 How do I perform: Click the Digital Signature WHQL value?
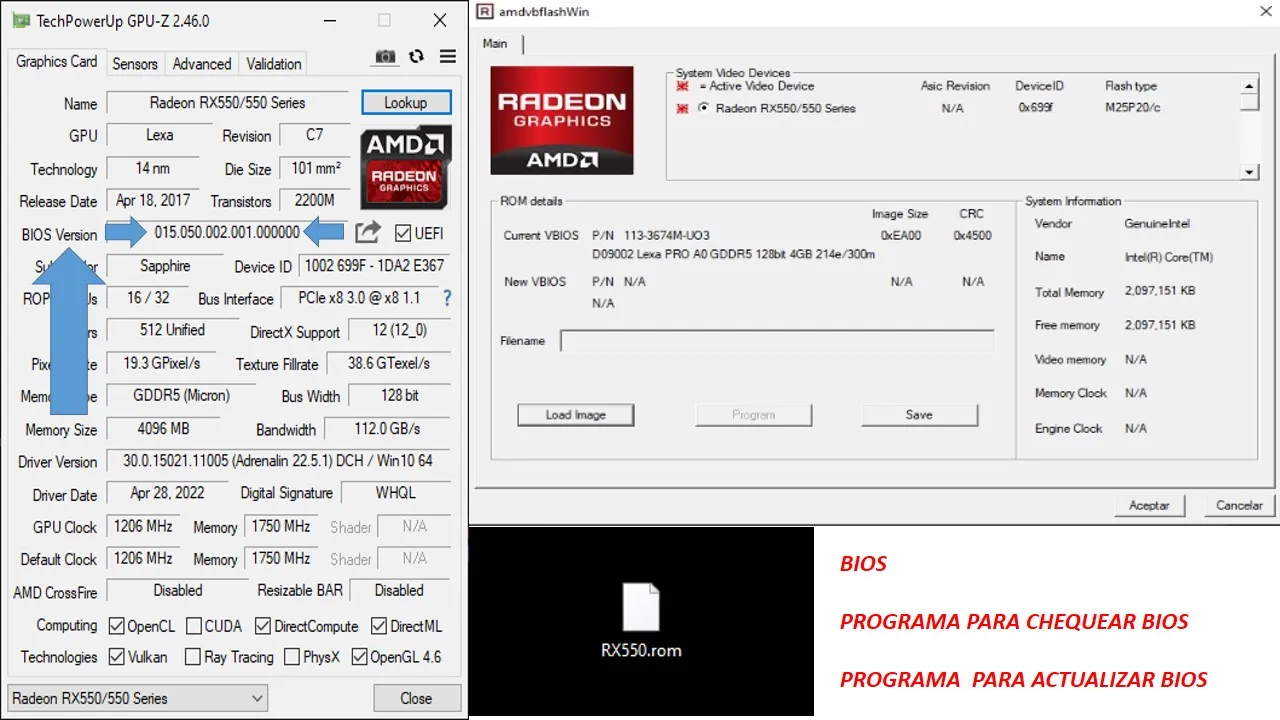[x=396, y=493]
